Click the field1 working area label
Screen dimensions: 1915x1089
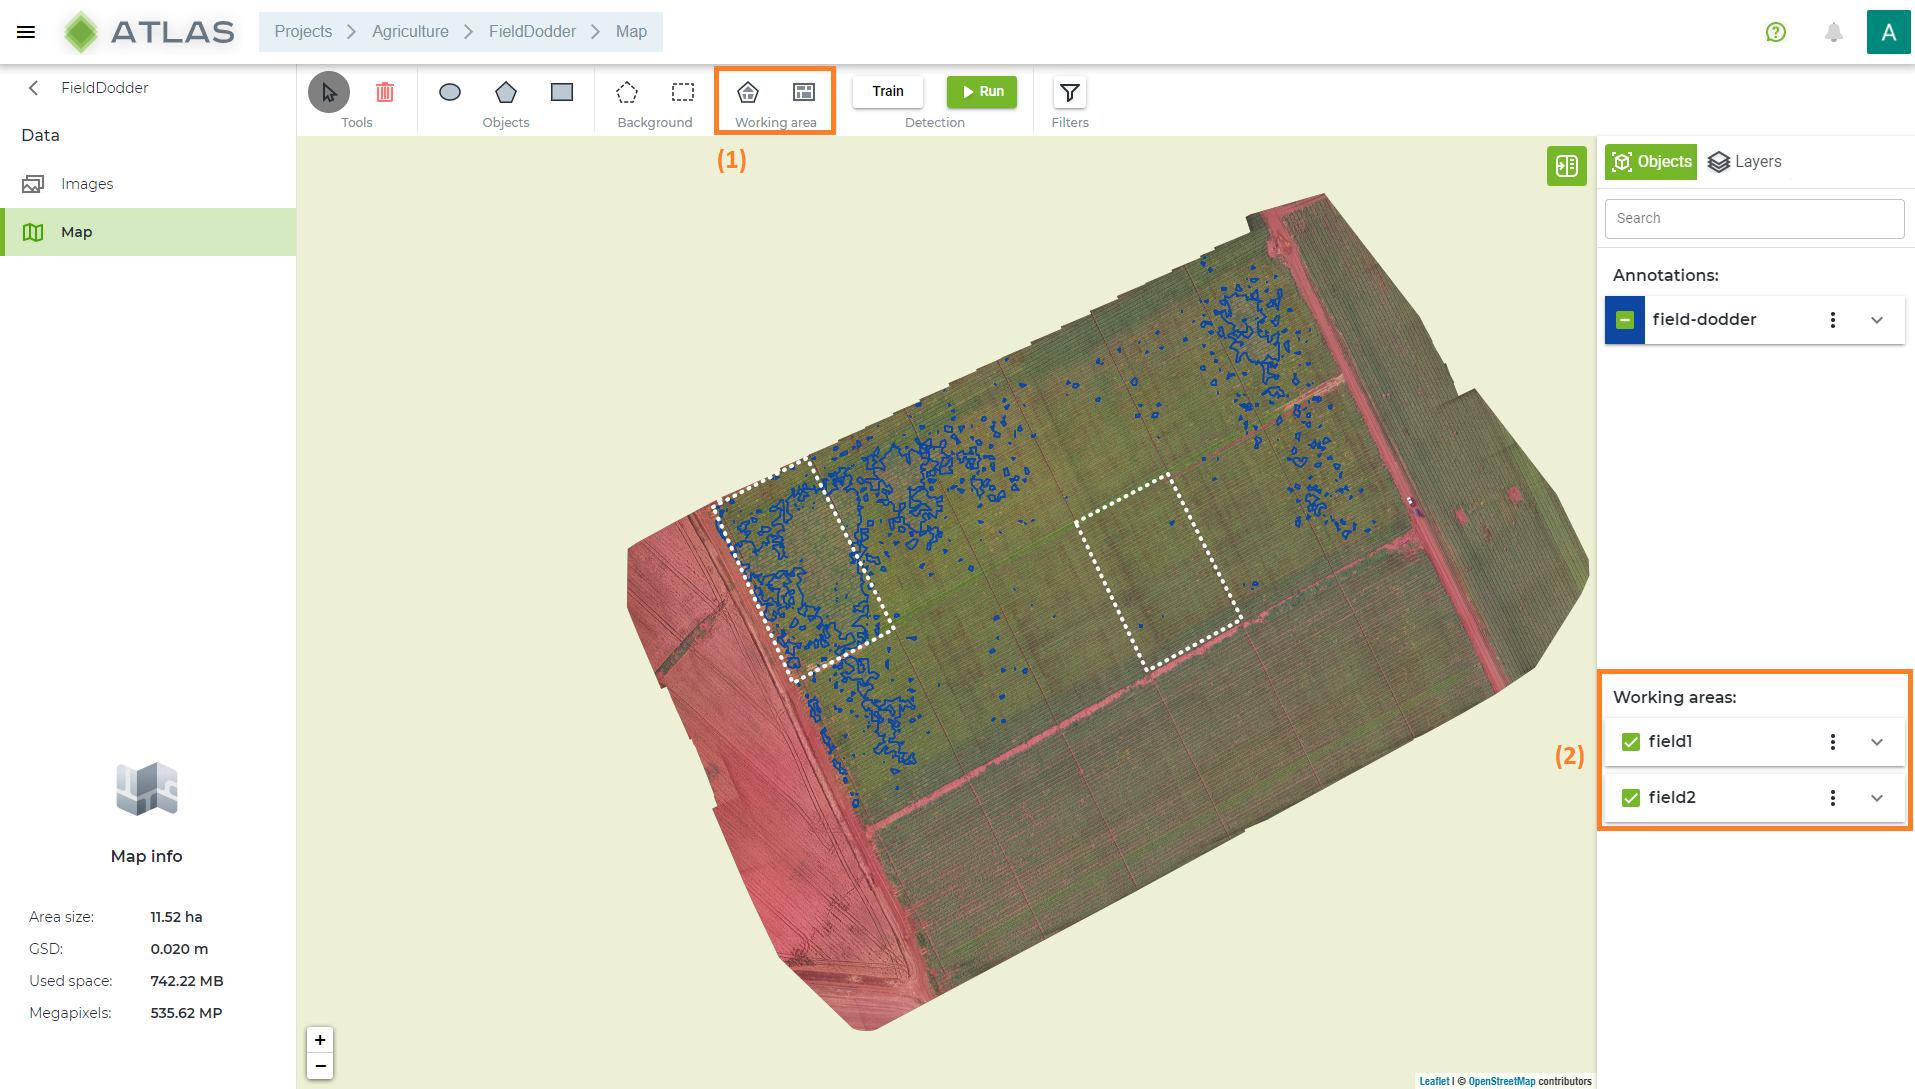[1670, 742]
